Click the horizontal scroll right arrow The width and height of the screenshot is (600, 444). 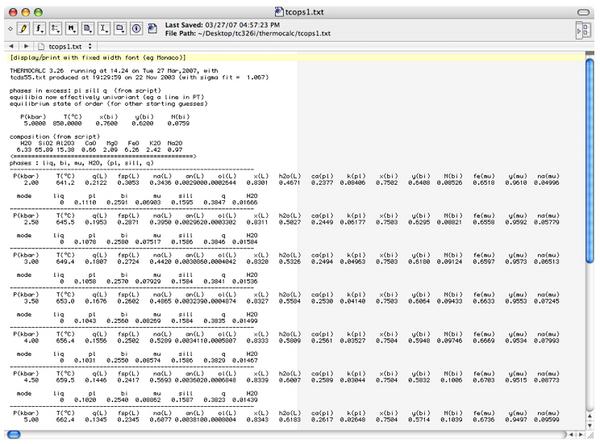click(x=580, y=434)
